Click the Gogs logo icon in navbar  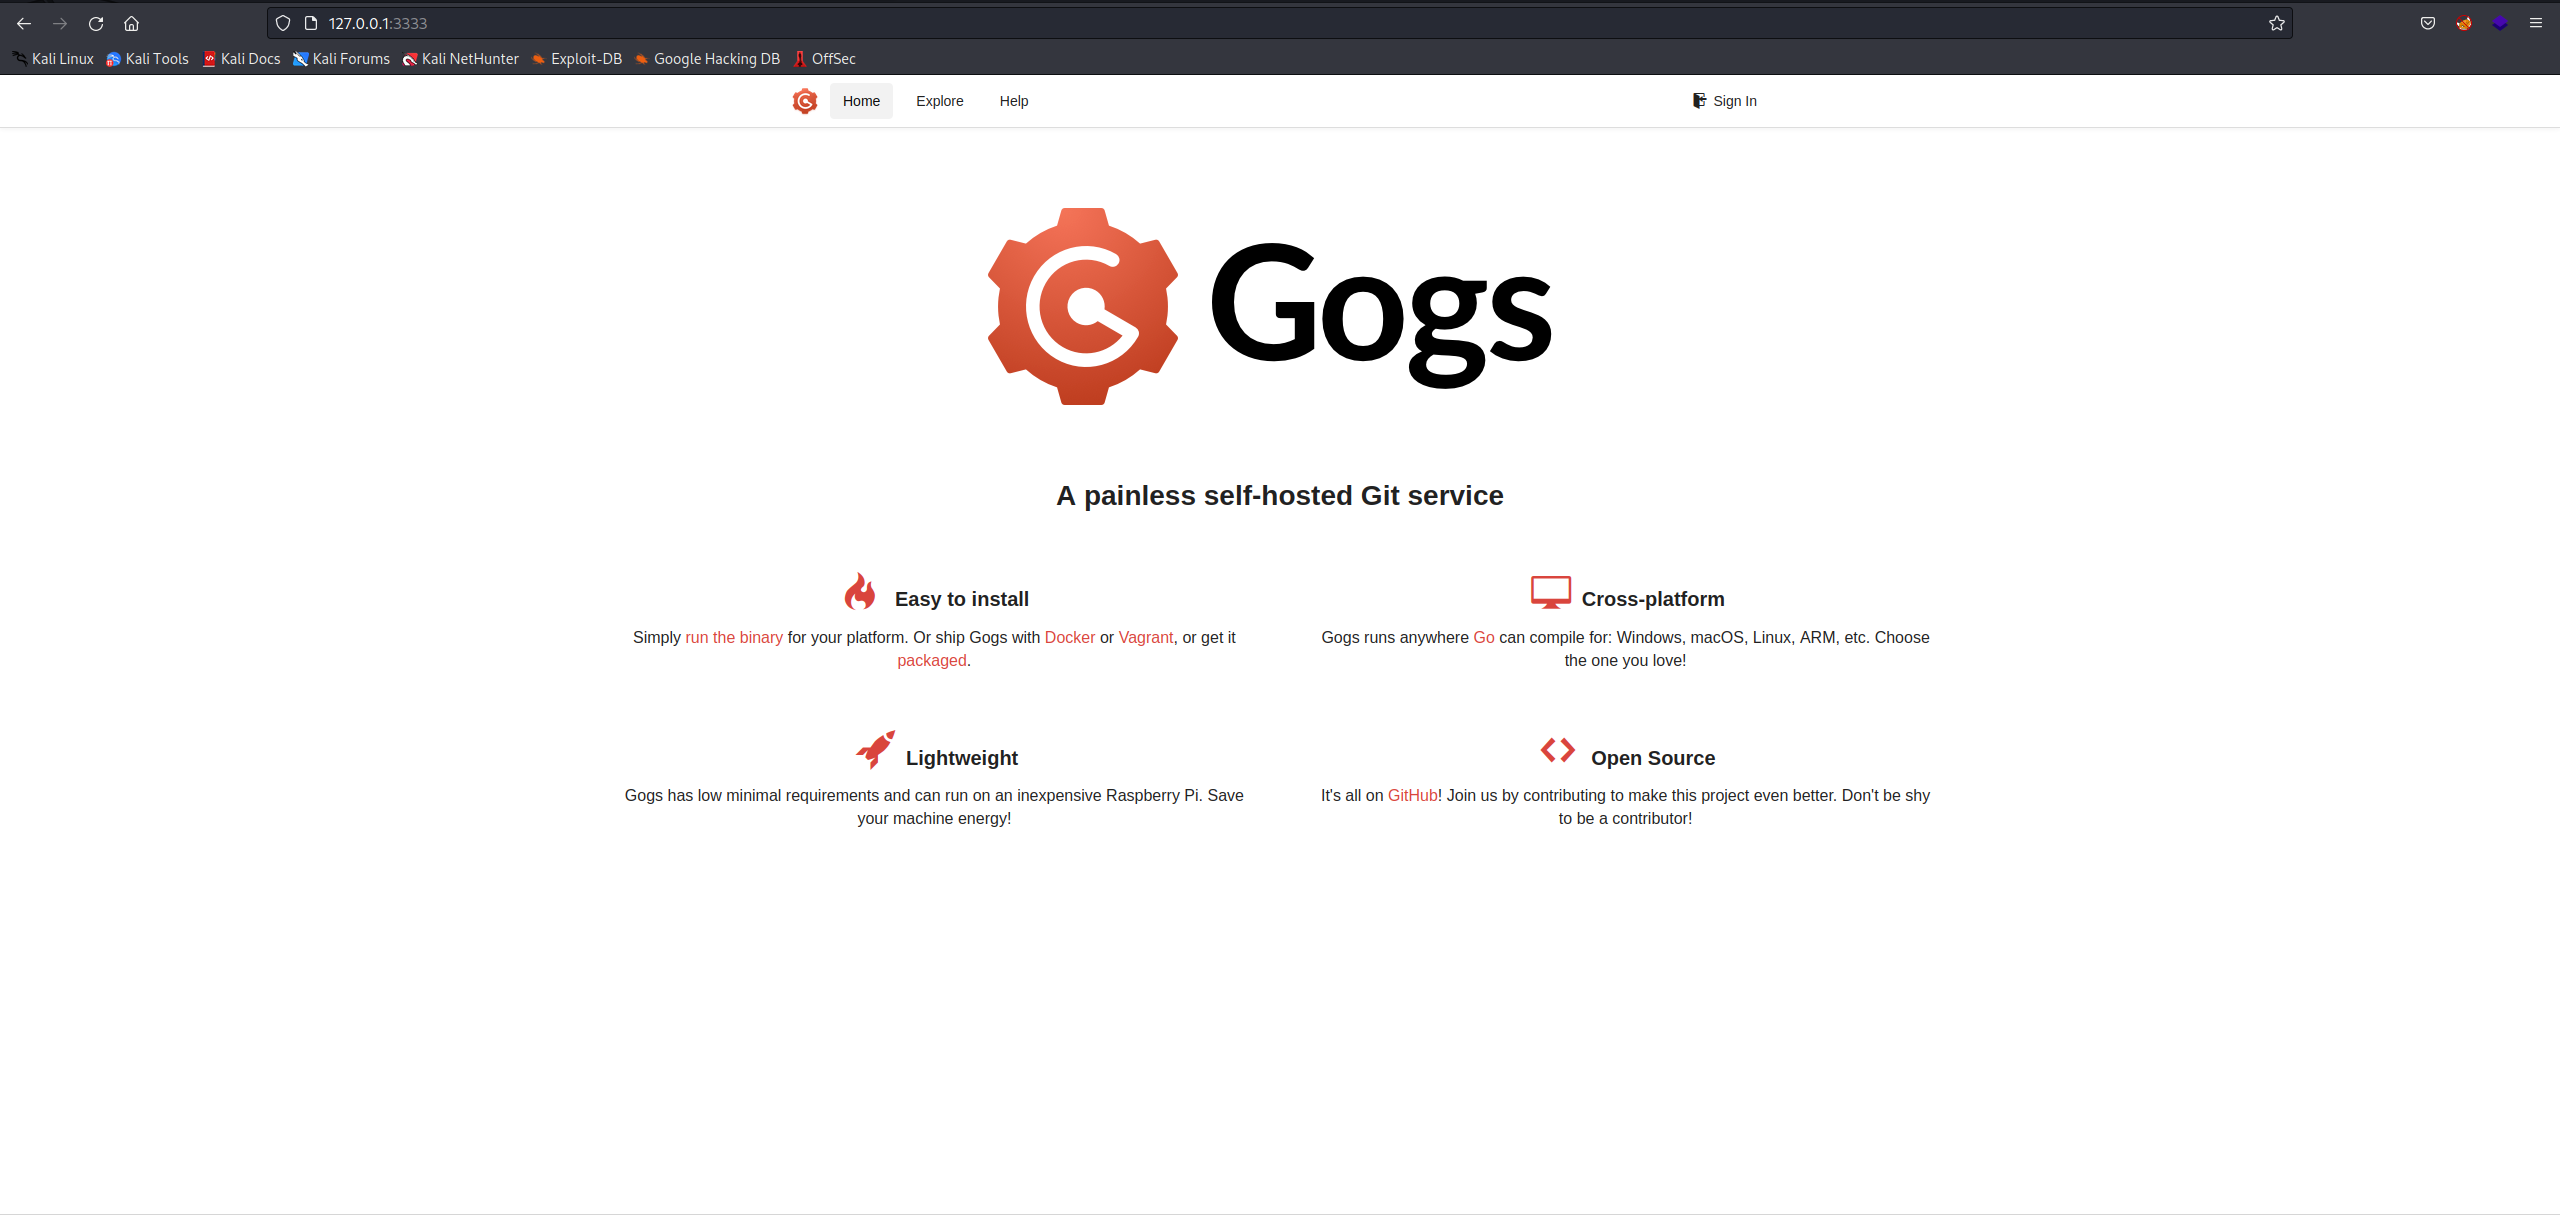coord(804,101)
